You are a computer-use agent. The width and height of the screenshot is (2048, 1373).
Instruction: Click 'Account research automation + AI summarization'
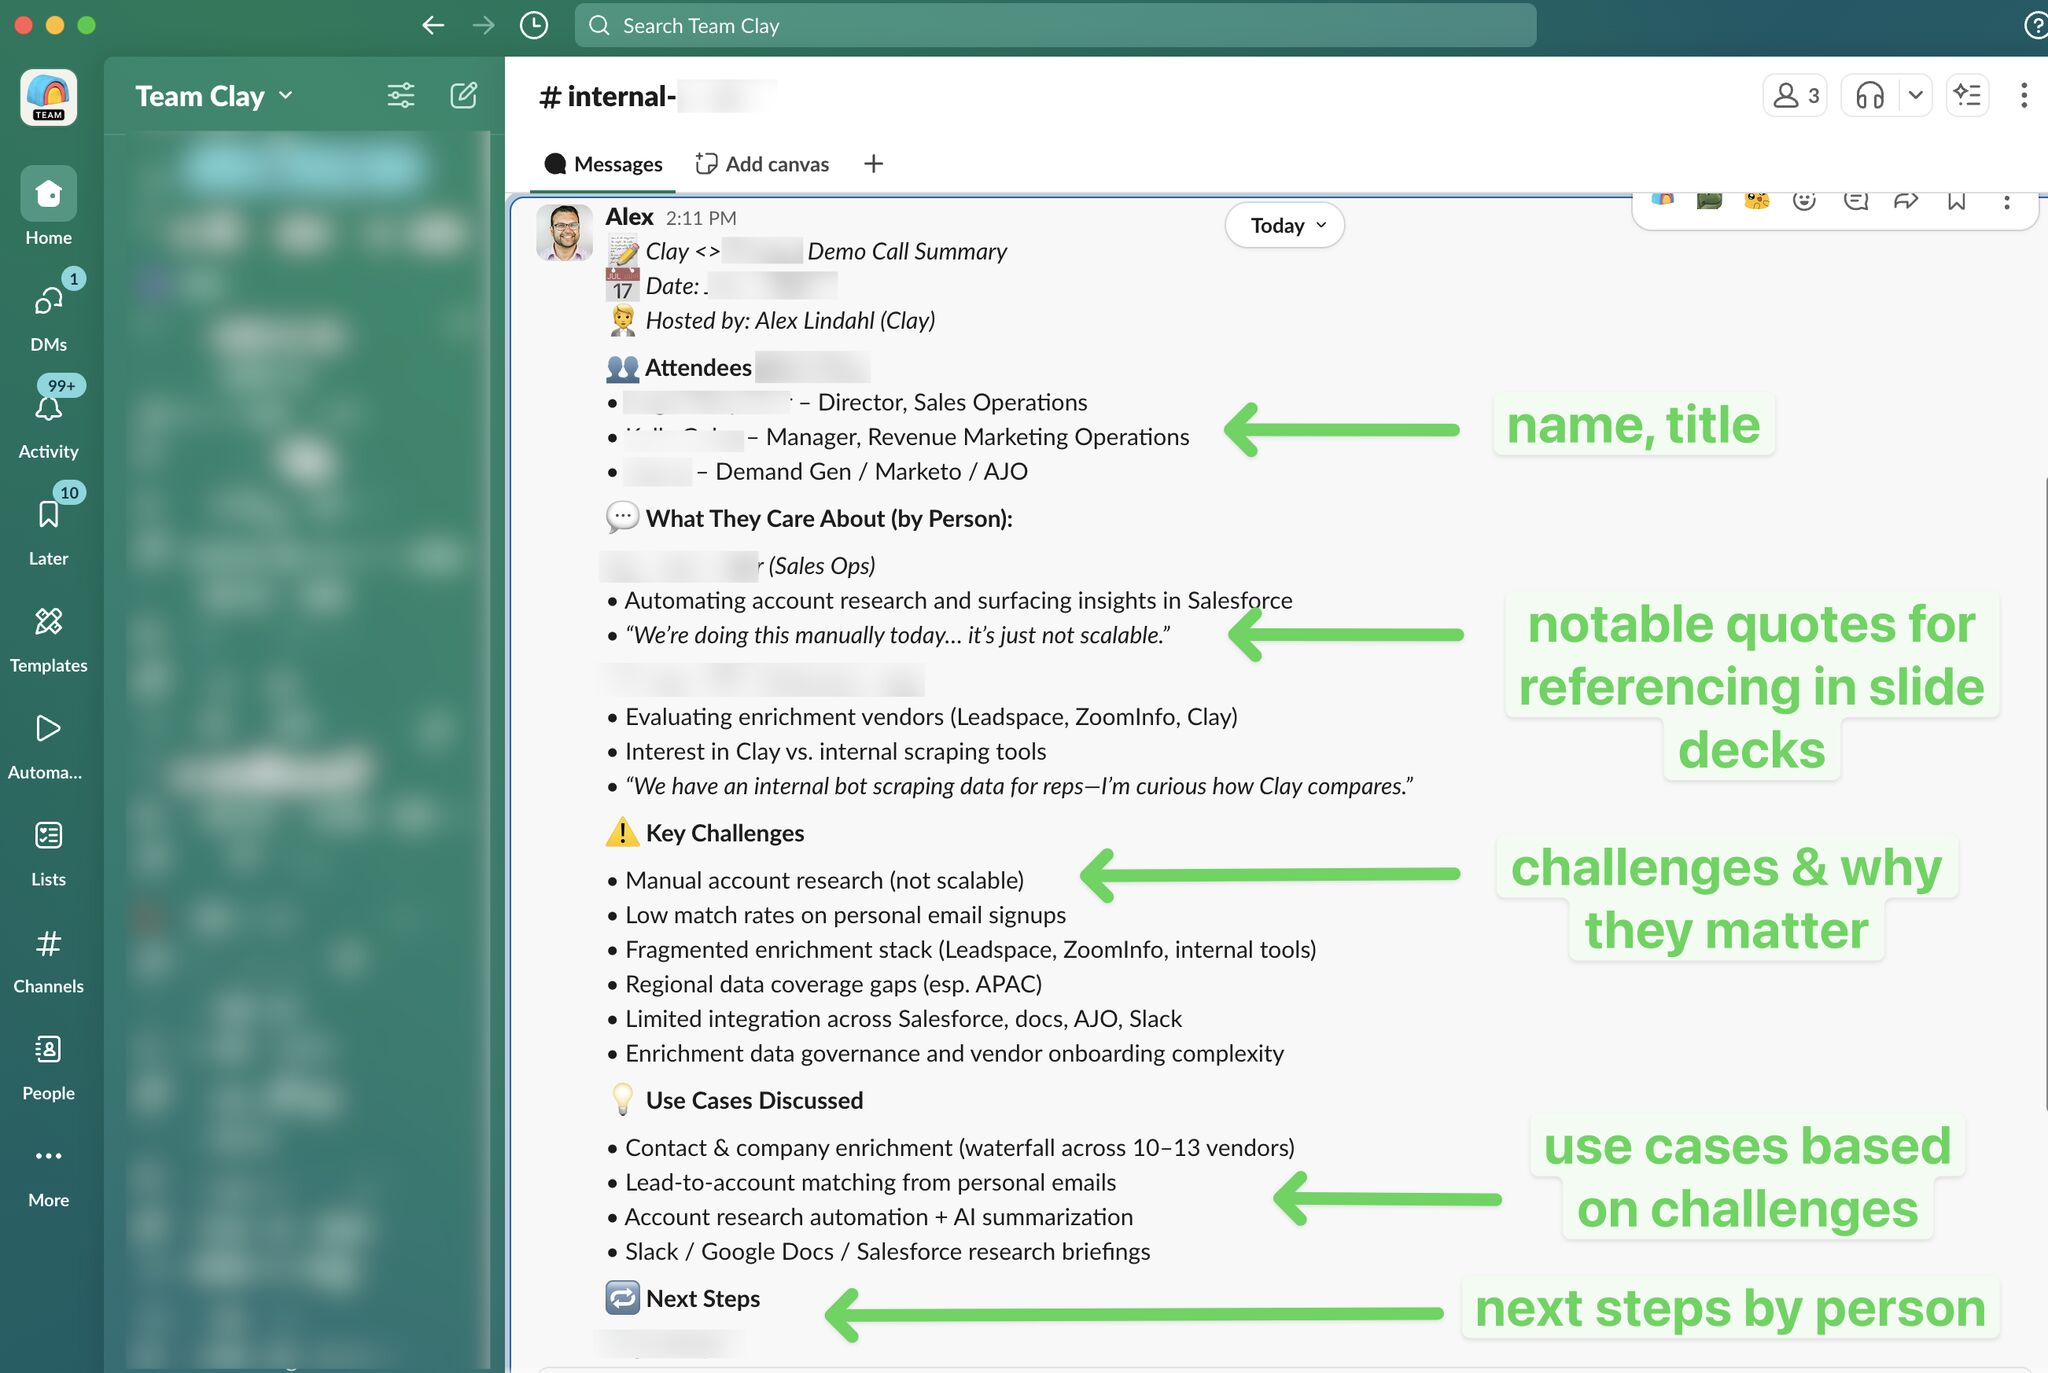(878, 1218)
